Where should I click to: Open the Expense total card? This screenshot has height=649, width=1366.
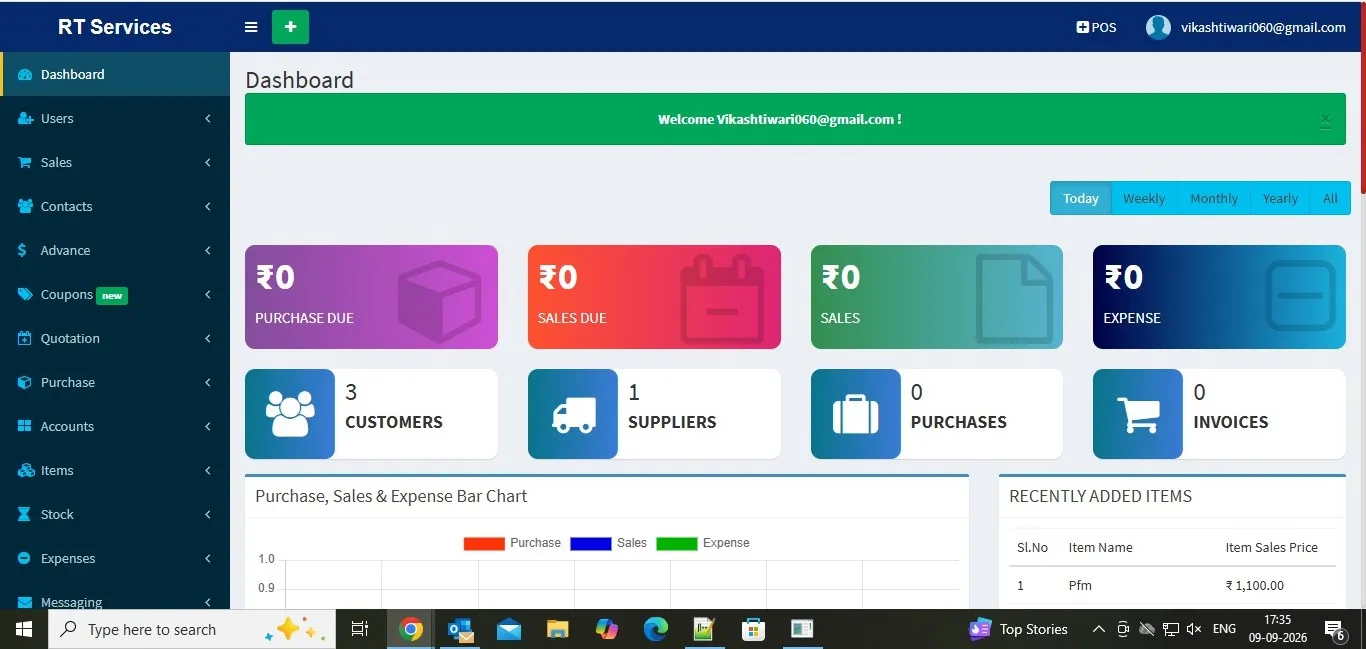point(1219,297)
